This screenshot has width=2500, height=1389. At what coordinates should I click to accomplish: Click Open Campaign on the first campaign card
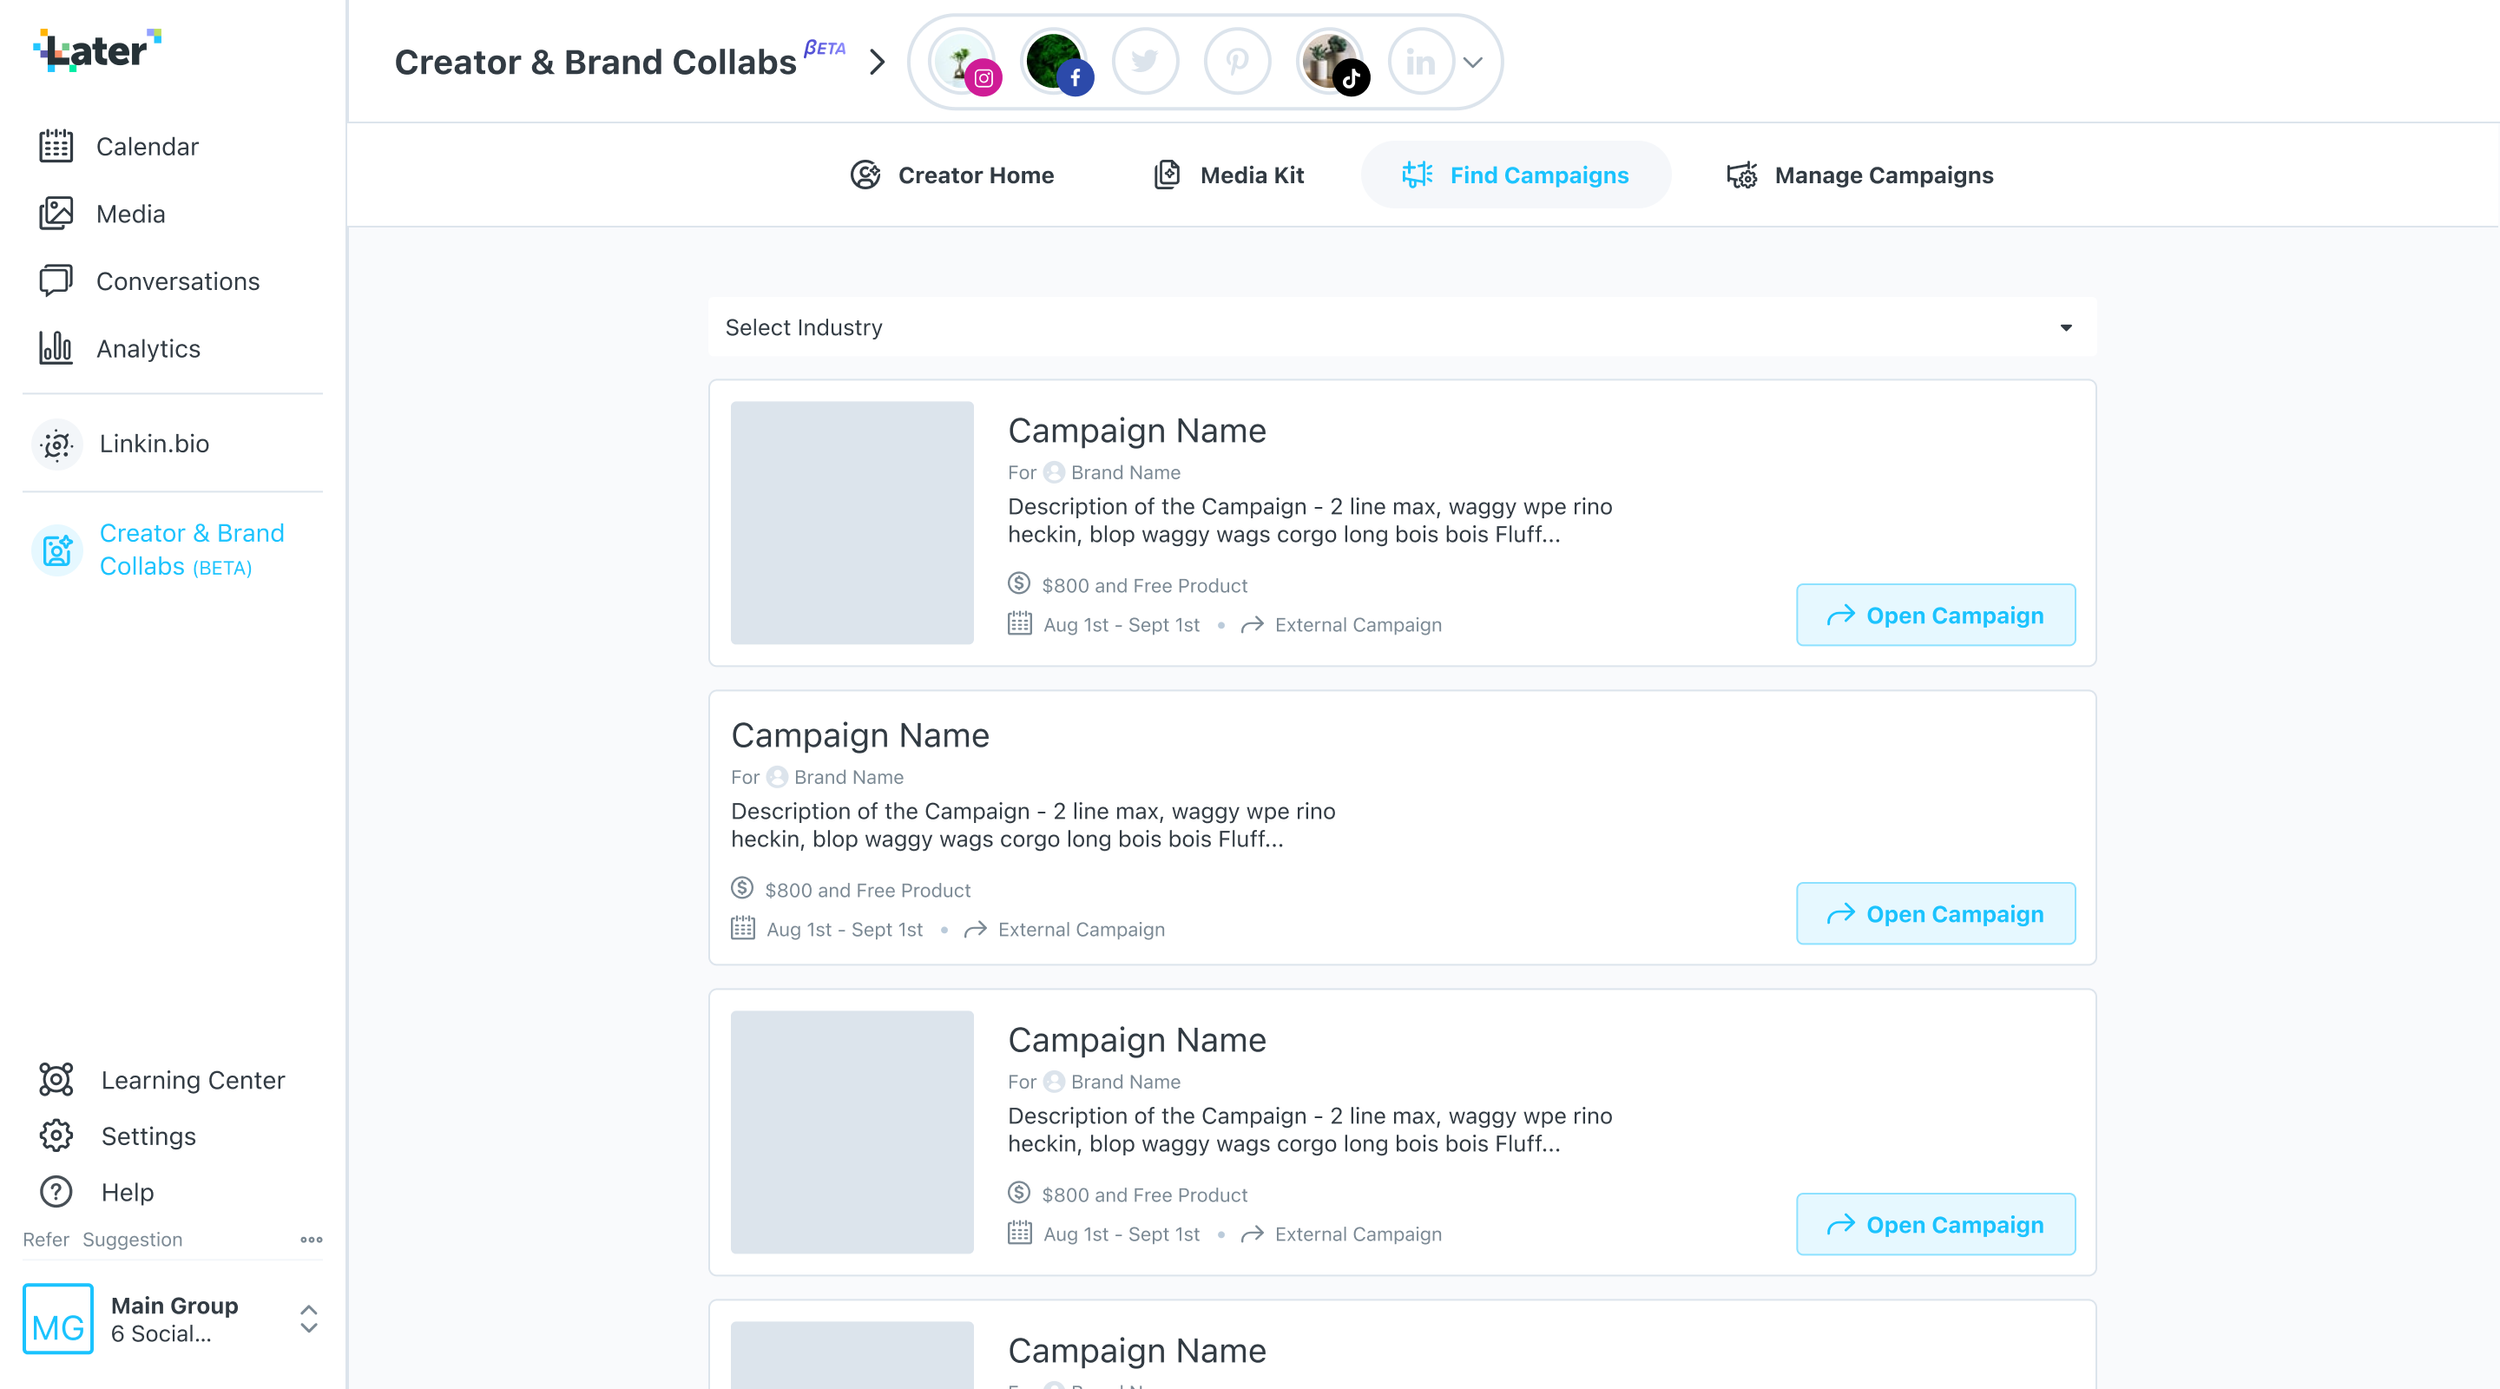coord(1935,615)
